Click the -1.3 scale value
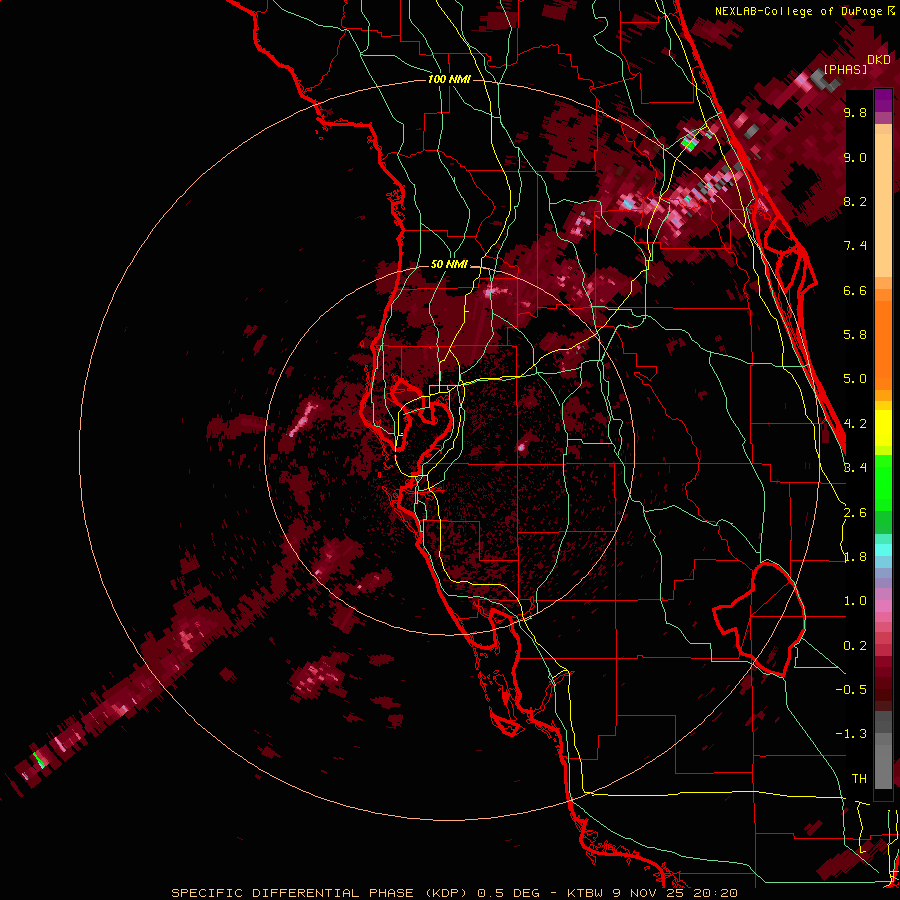The image size is (900, 900). (851, 734)
